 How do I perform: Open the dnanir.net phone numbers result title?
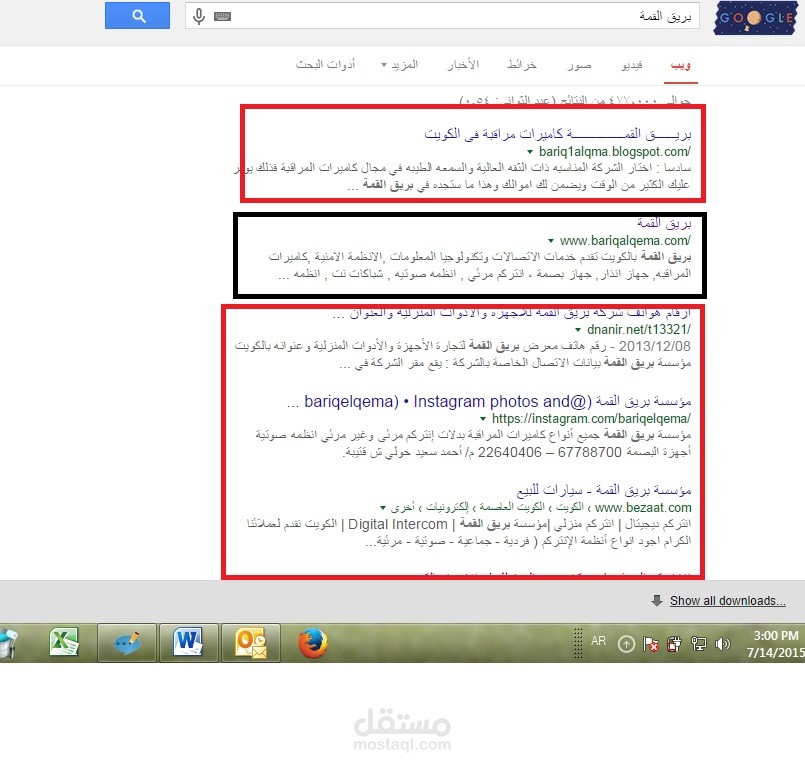511,313
